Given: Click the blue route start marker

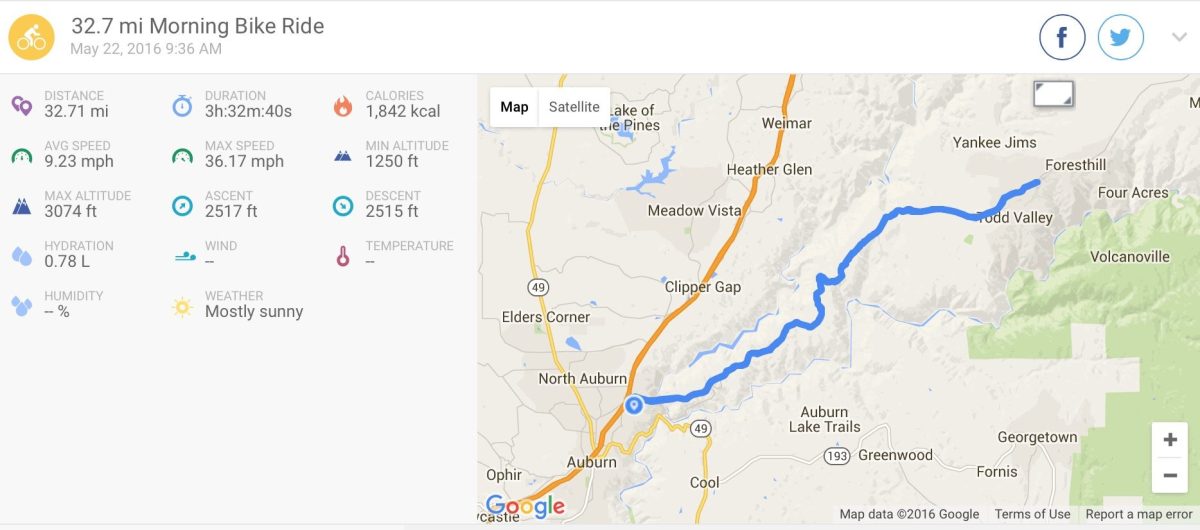Looking at the screenshot, I should click(x=633, y=404).
